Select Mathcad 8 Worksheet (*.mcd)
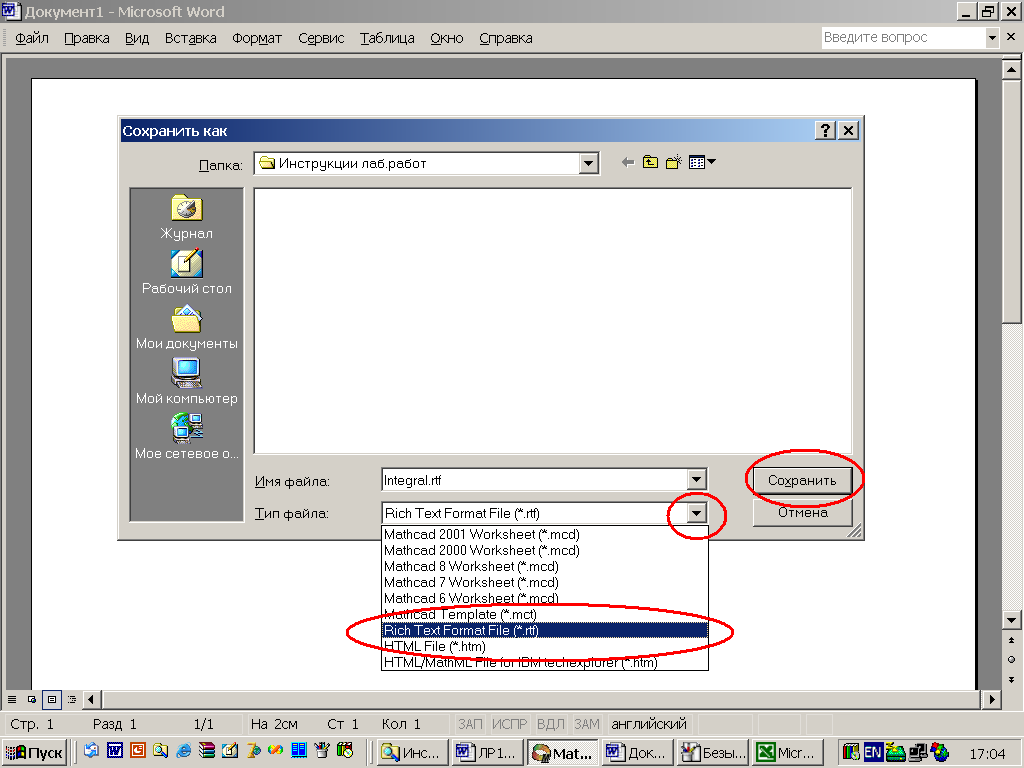This screenshot has height=768, width=1024. click(545, 566)
